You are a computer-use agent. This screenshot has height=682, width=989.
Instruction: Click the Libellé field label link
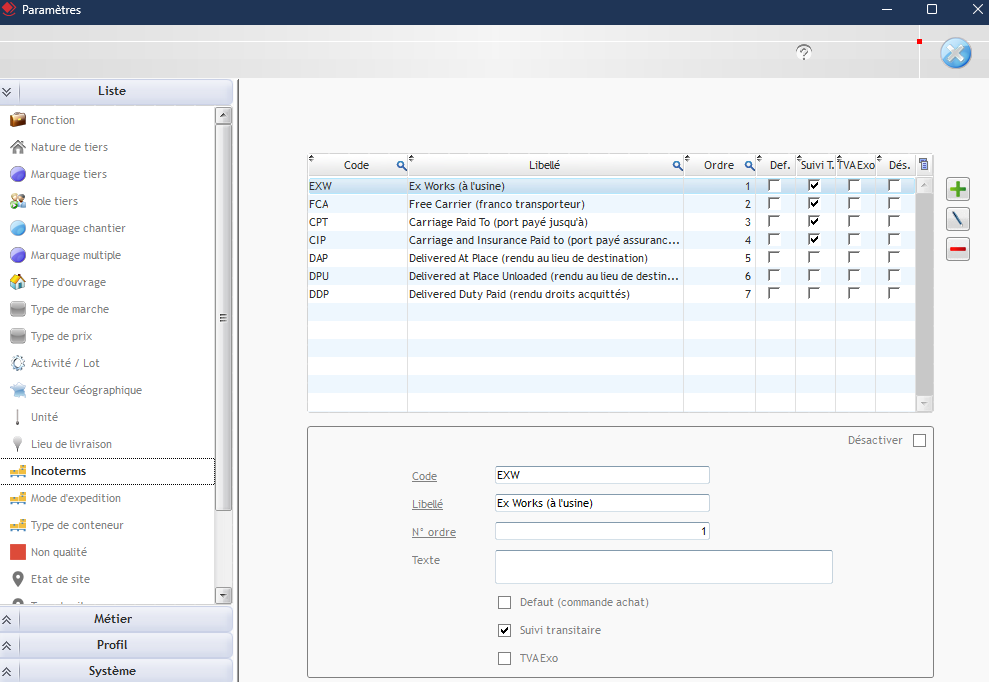tap(427, 504)
